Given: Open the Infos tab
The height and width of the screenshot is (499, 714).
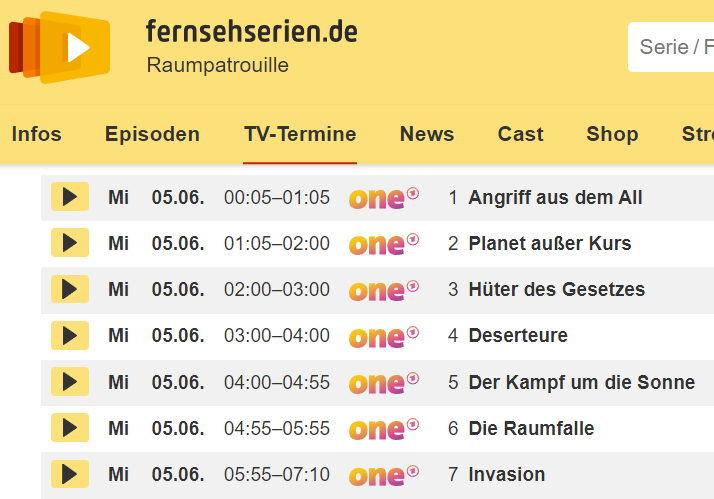Looking at the screenshot, I should pyautogui.click(x=36, y=134).
